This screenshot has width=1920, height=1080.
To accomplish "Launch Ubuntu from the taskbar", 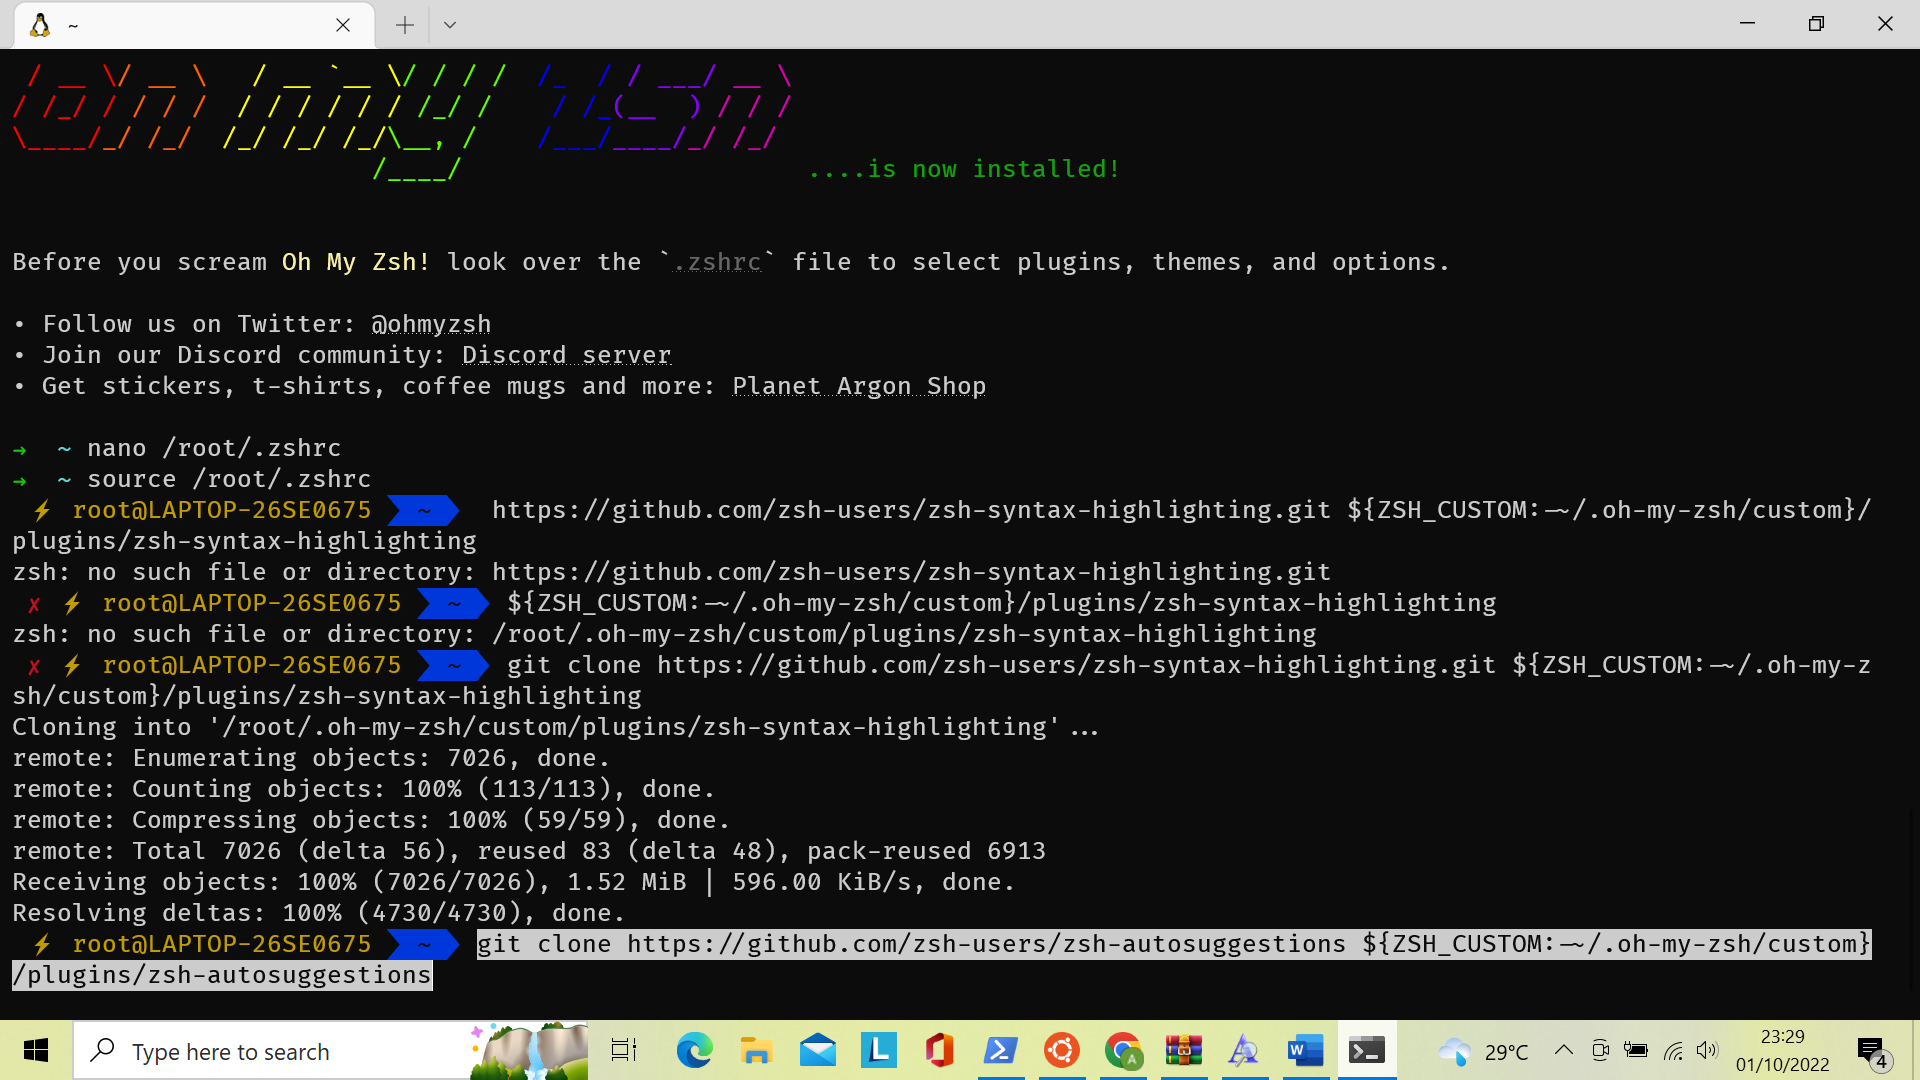I will coord(1062,1050).
